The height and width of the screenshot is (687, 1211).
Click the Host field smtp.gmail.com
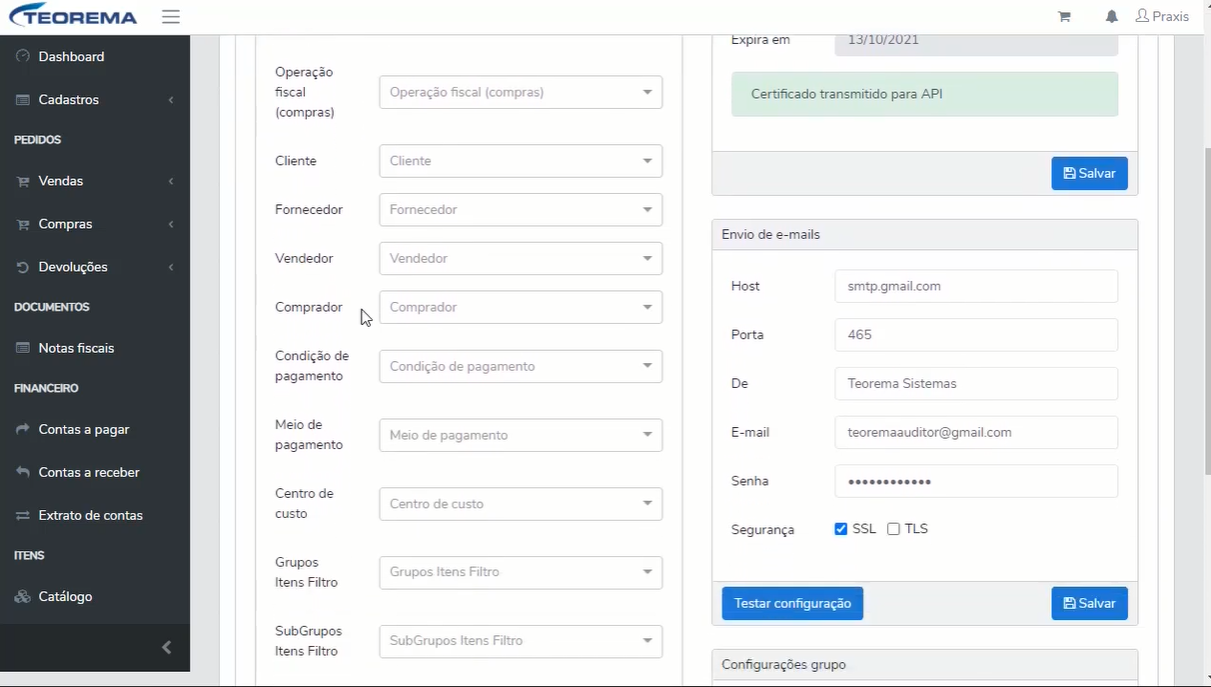click(x=976, y=286)
